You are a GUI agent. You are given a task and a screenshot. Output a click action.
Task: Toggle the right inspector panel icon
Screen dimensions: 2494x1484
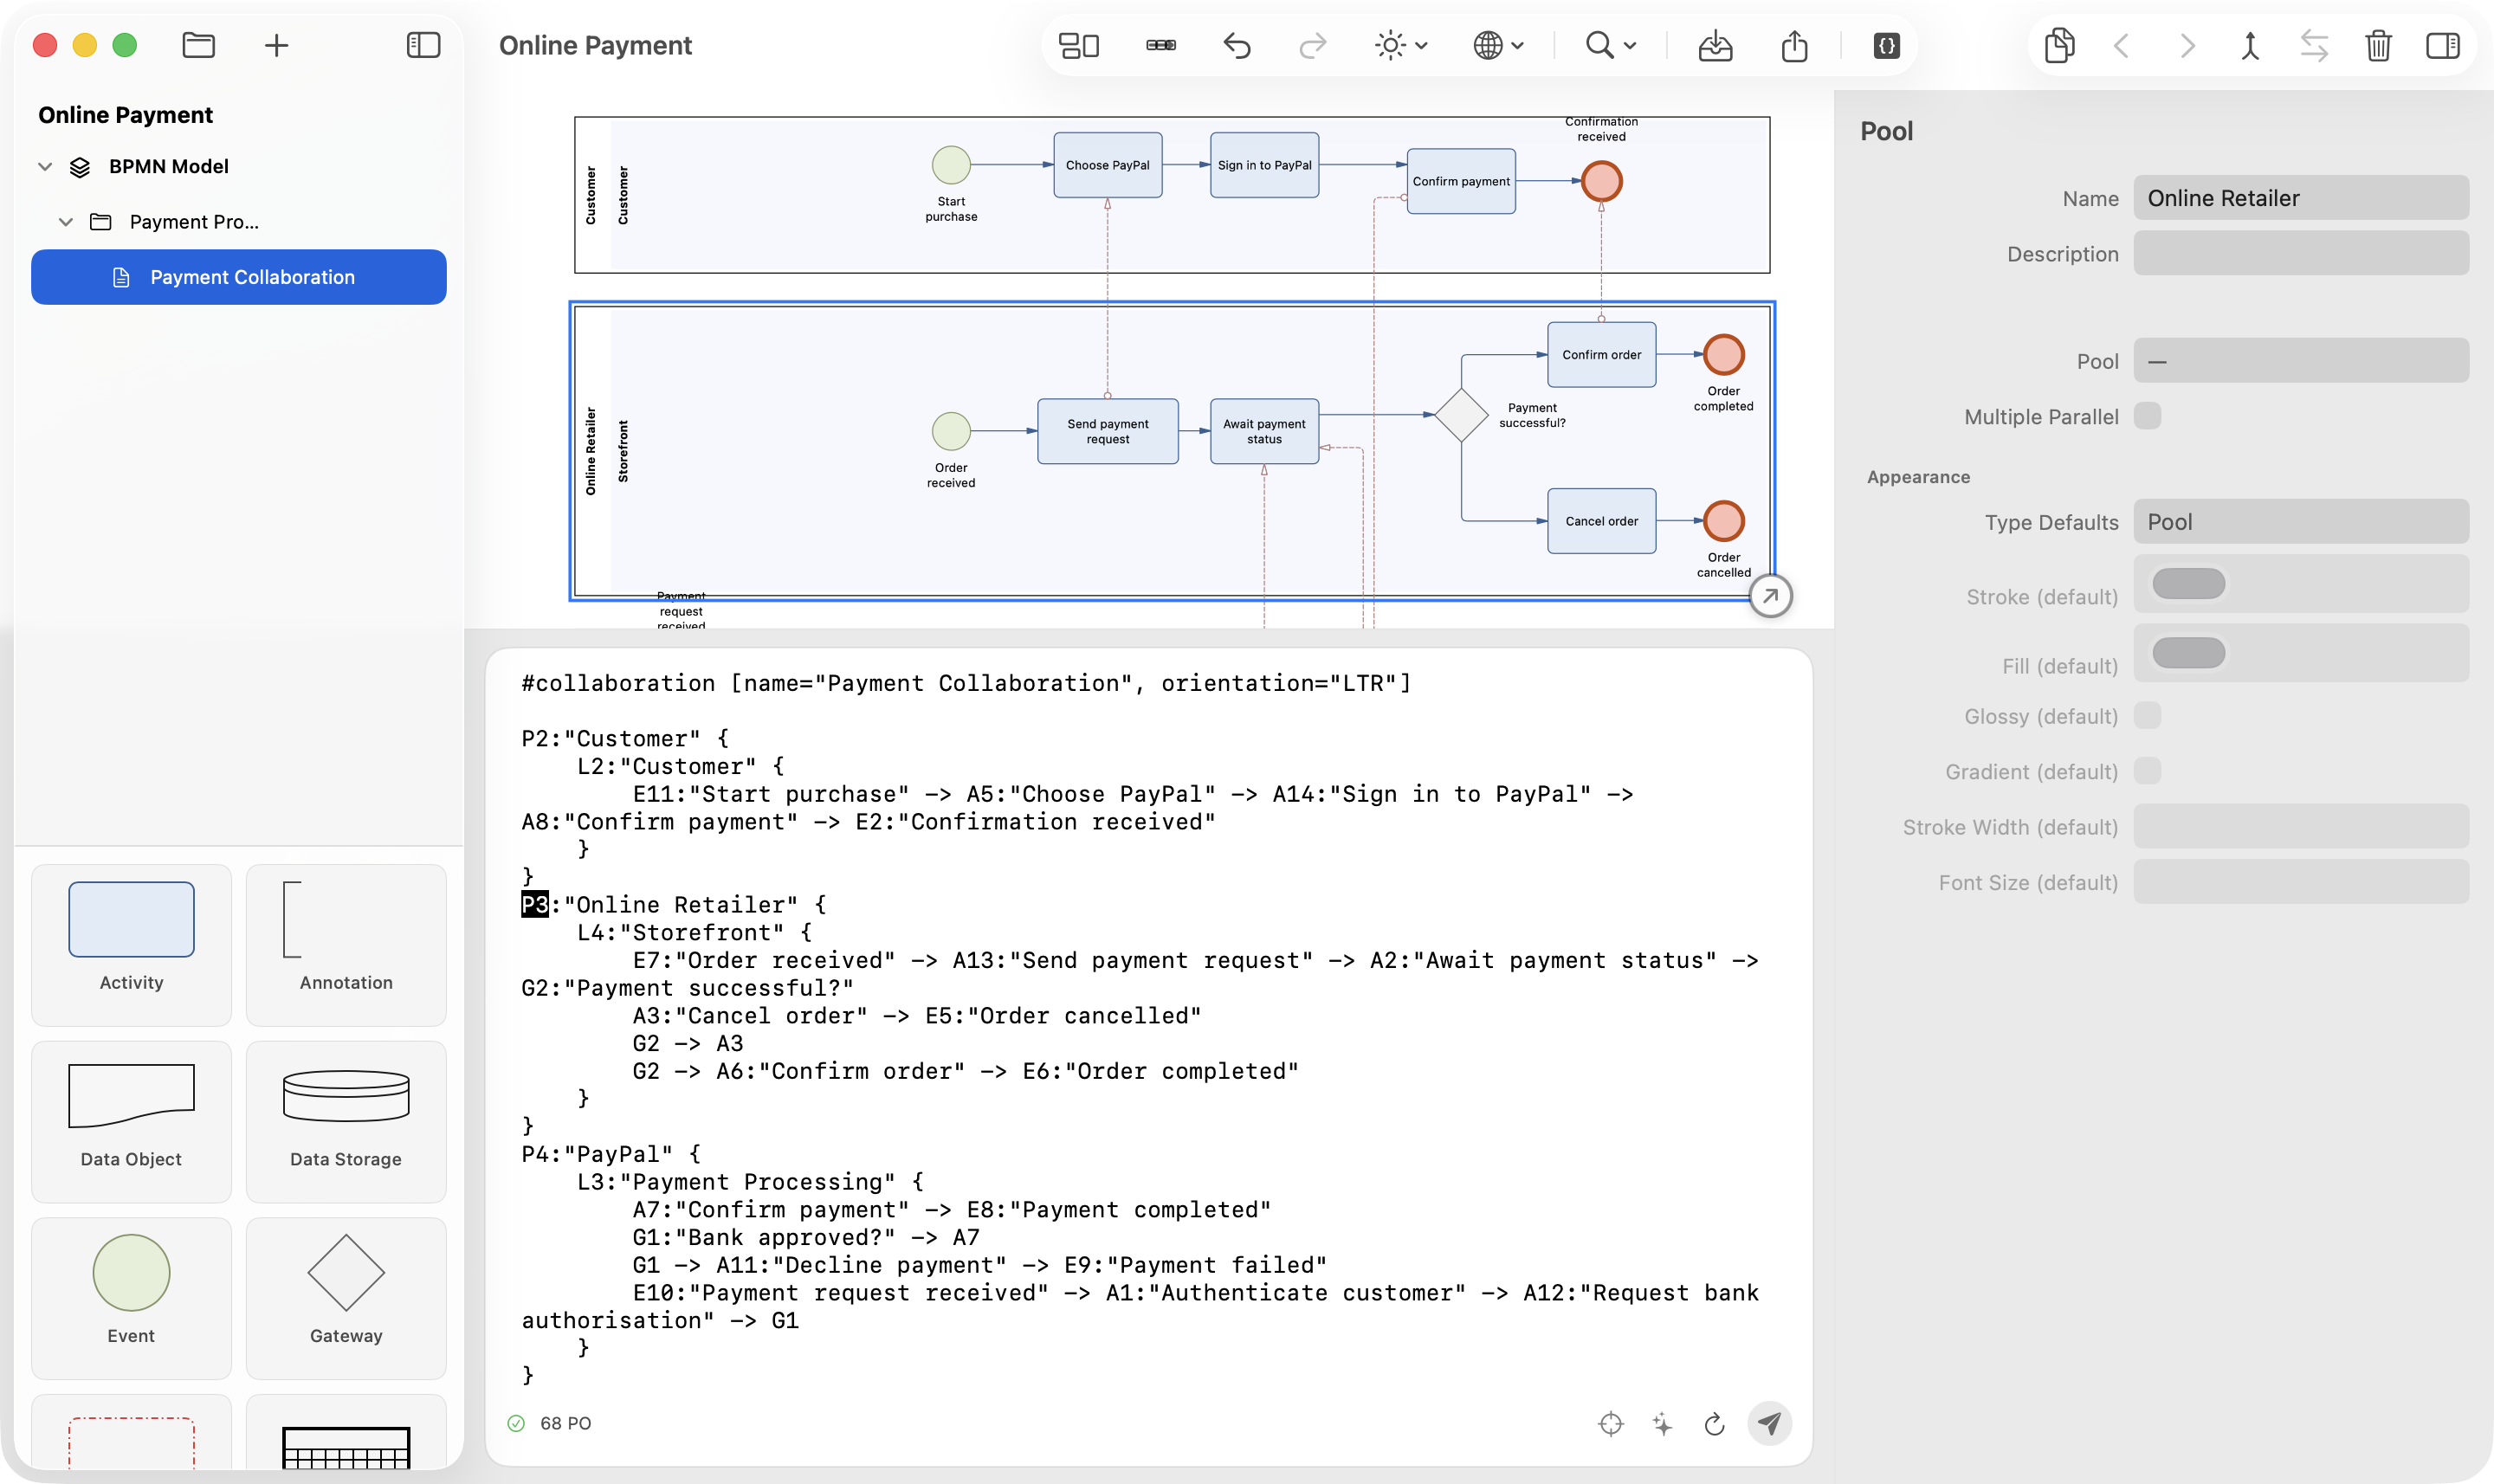pos(2443,45)
